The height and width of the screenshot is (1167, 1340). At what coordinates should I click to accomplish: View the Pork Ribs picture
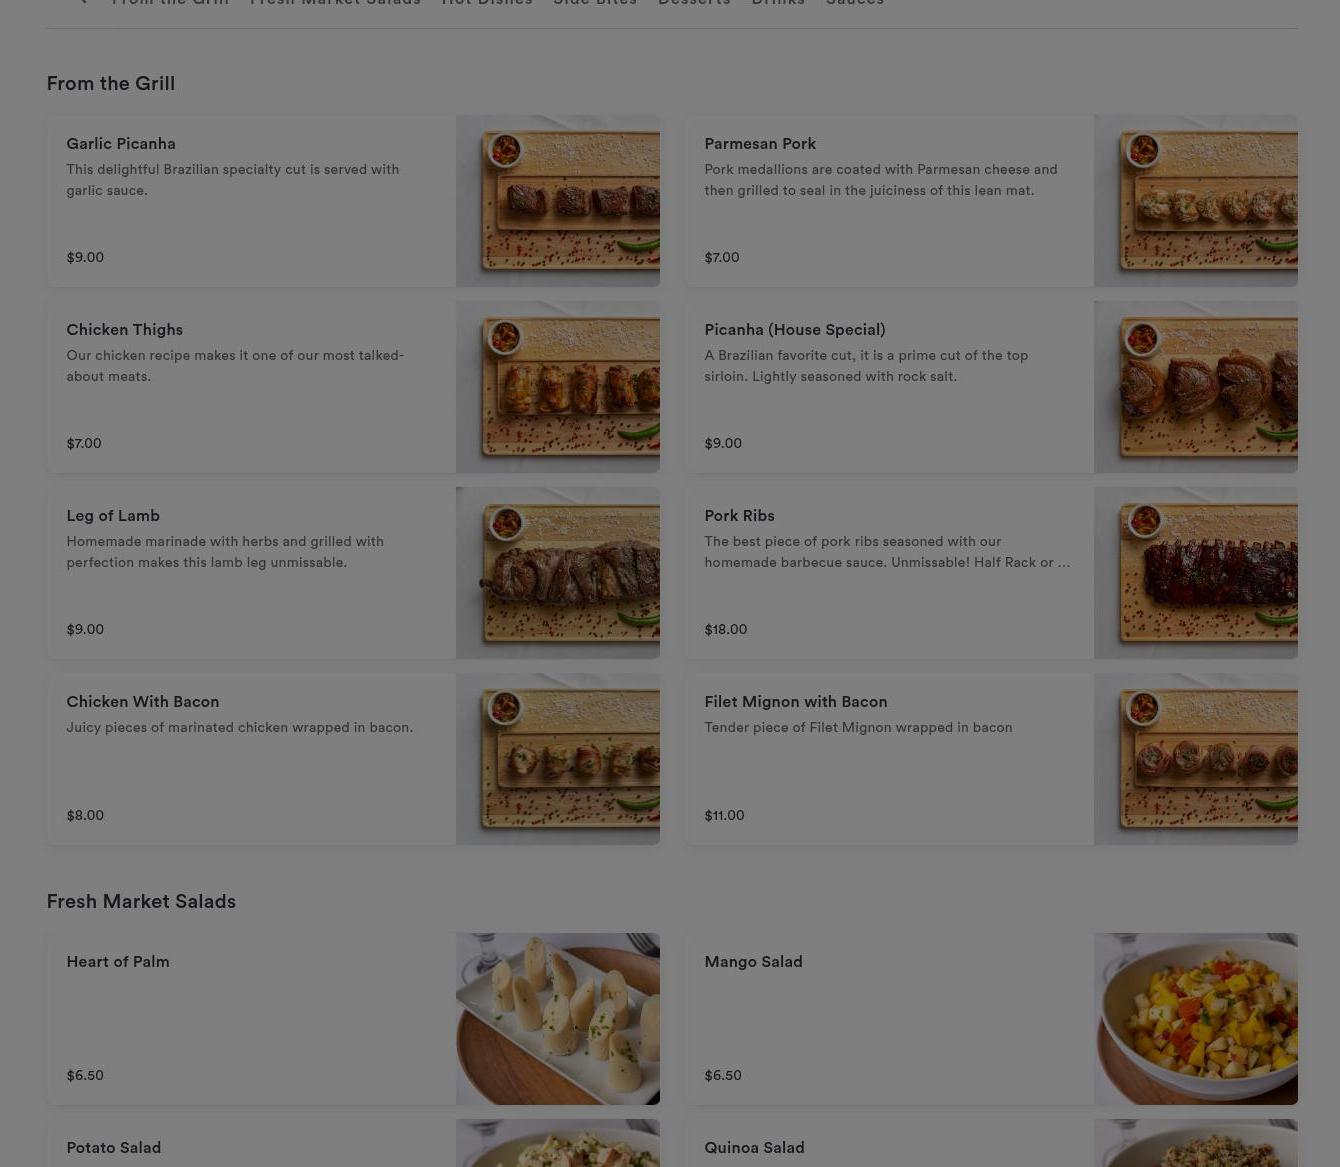[x=1196, y=573]
